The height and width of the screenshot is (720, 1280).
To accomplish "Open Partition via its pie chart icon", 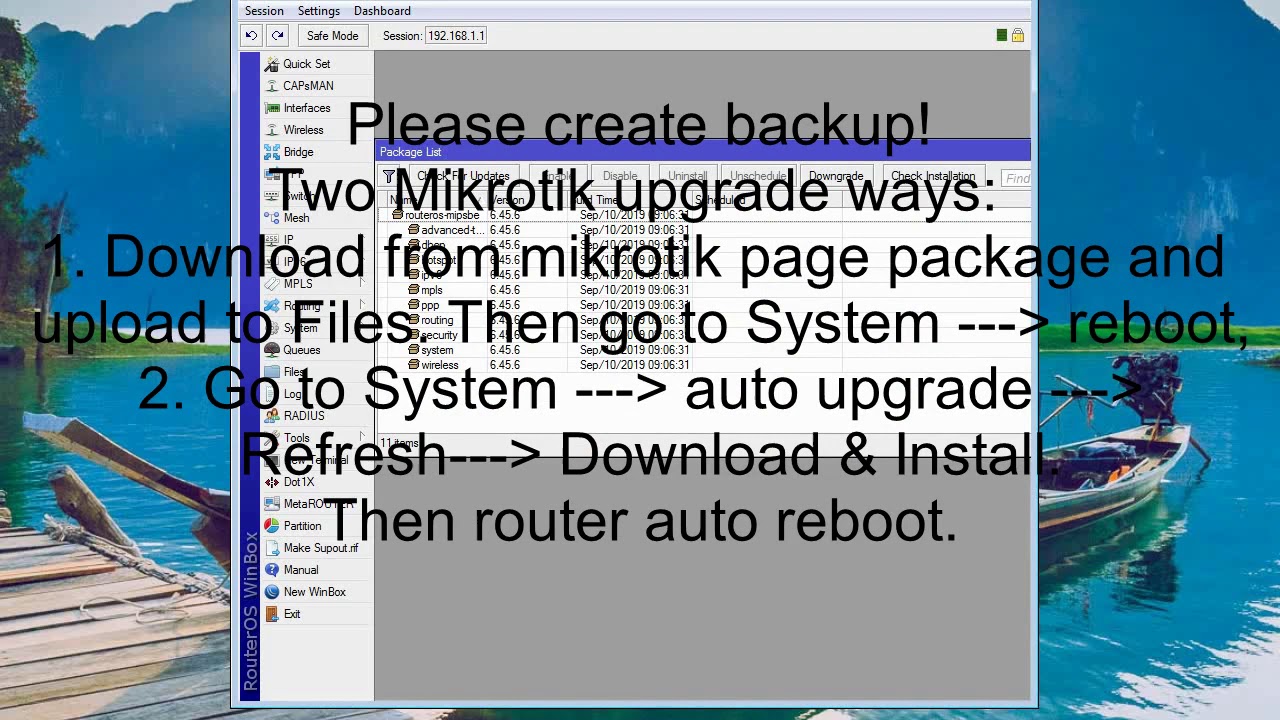I will point(271,526).
